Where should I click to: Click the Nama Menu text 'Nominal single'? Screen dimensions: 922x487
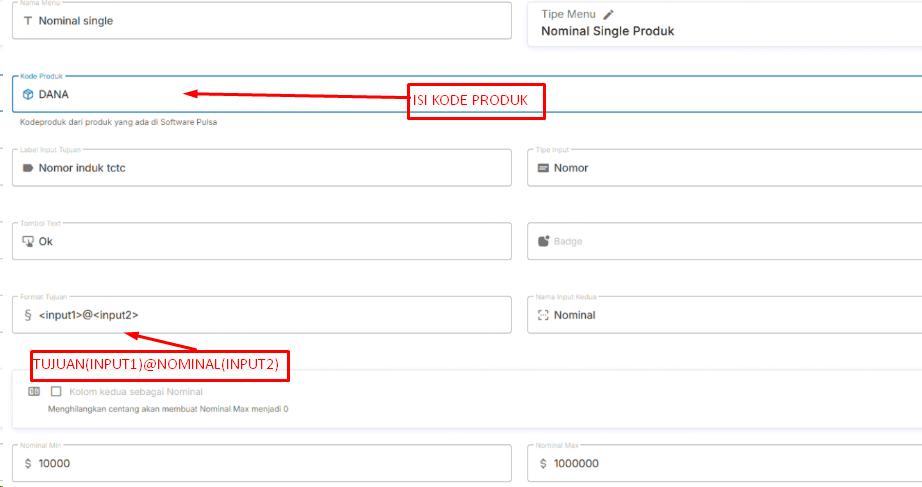pos(75,20)
